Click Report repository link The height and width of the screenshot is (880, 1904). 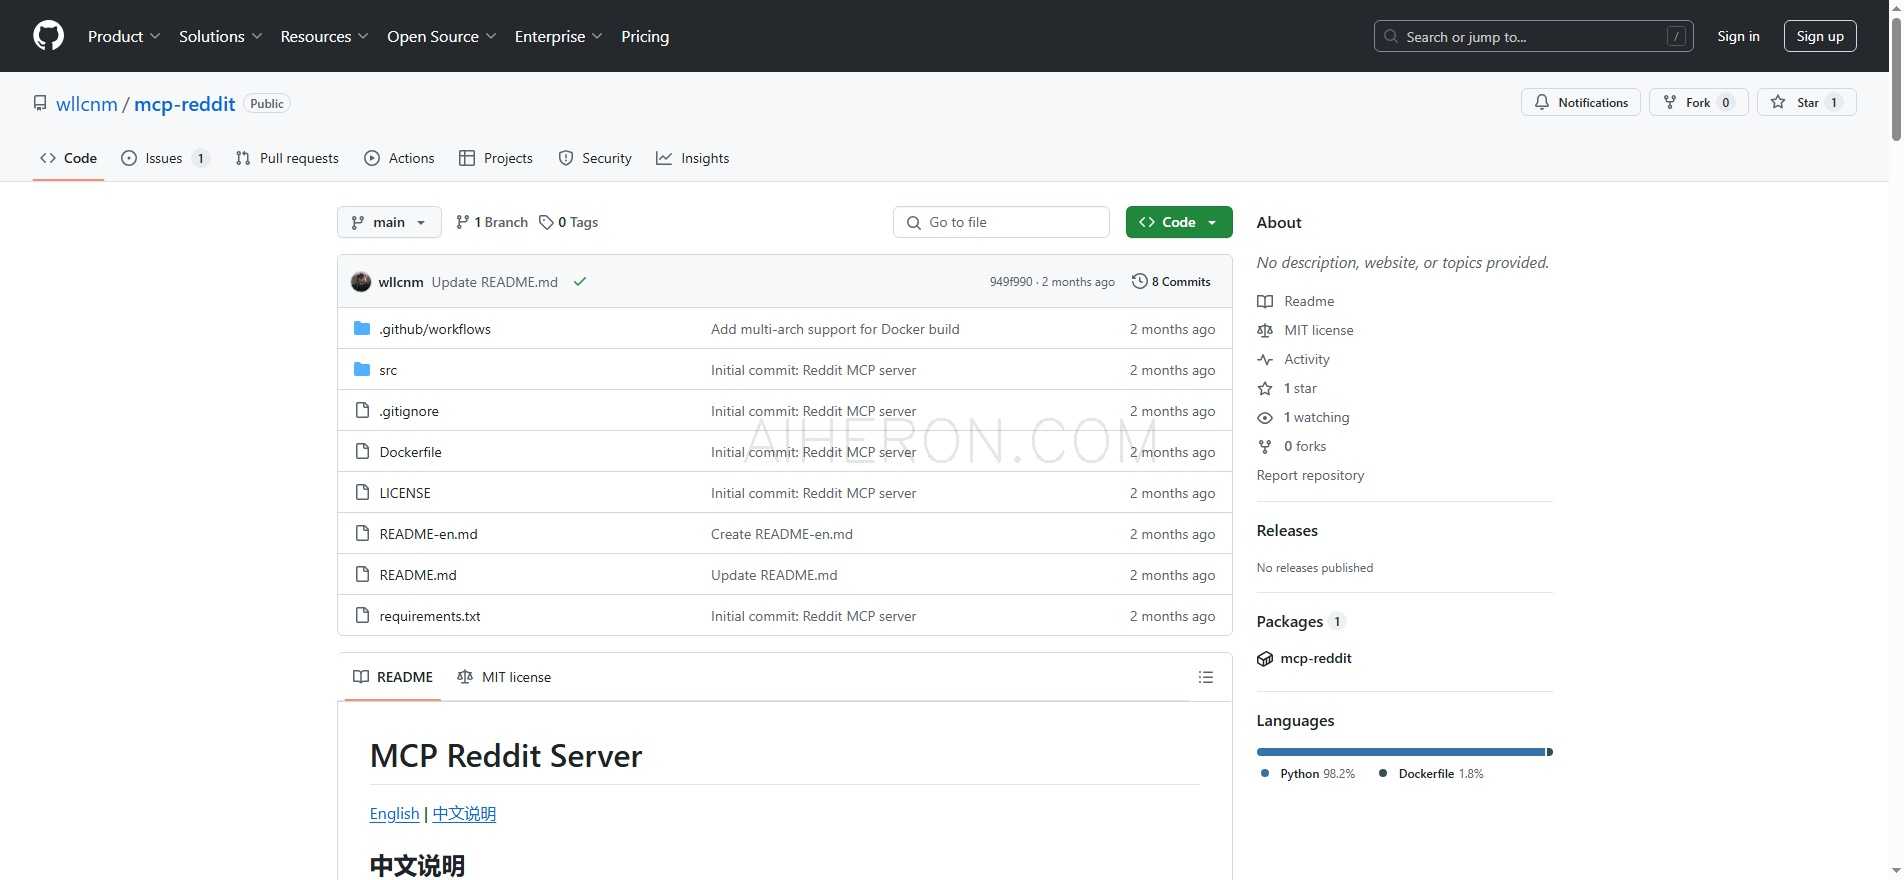tap(1310, 475)
